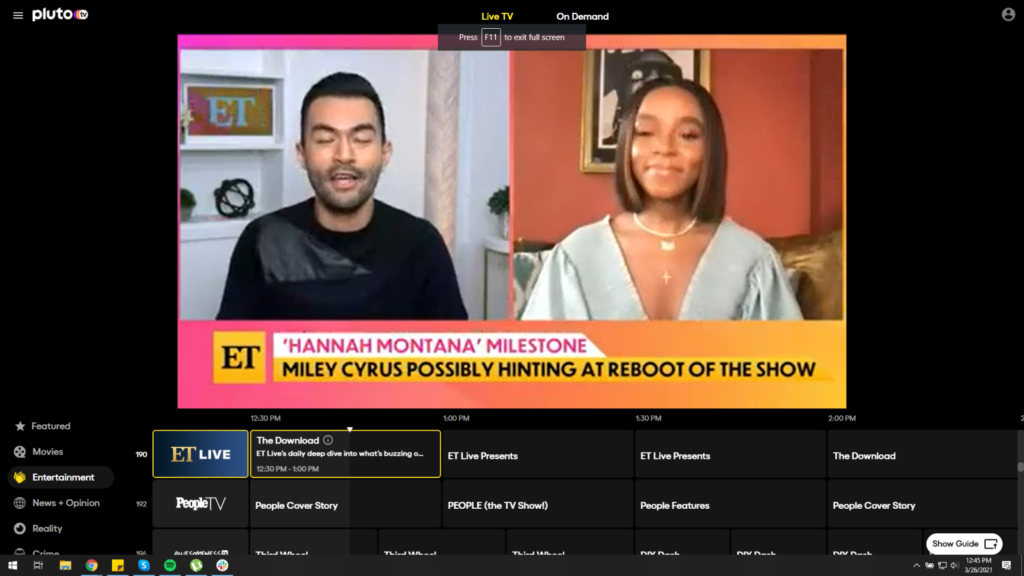Switch to the Live TV tab
Screen dimensions: 1024x576
497,16
